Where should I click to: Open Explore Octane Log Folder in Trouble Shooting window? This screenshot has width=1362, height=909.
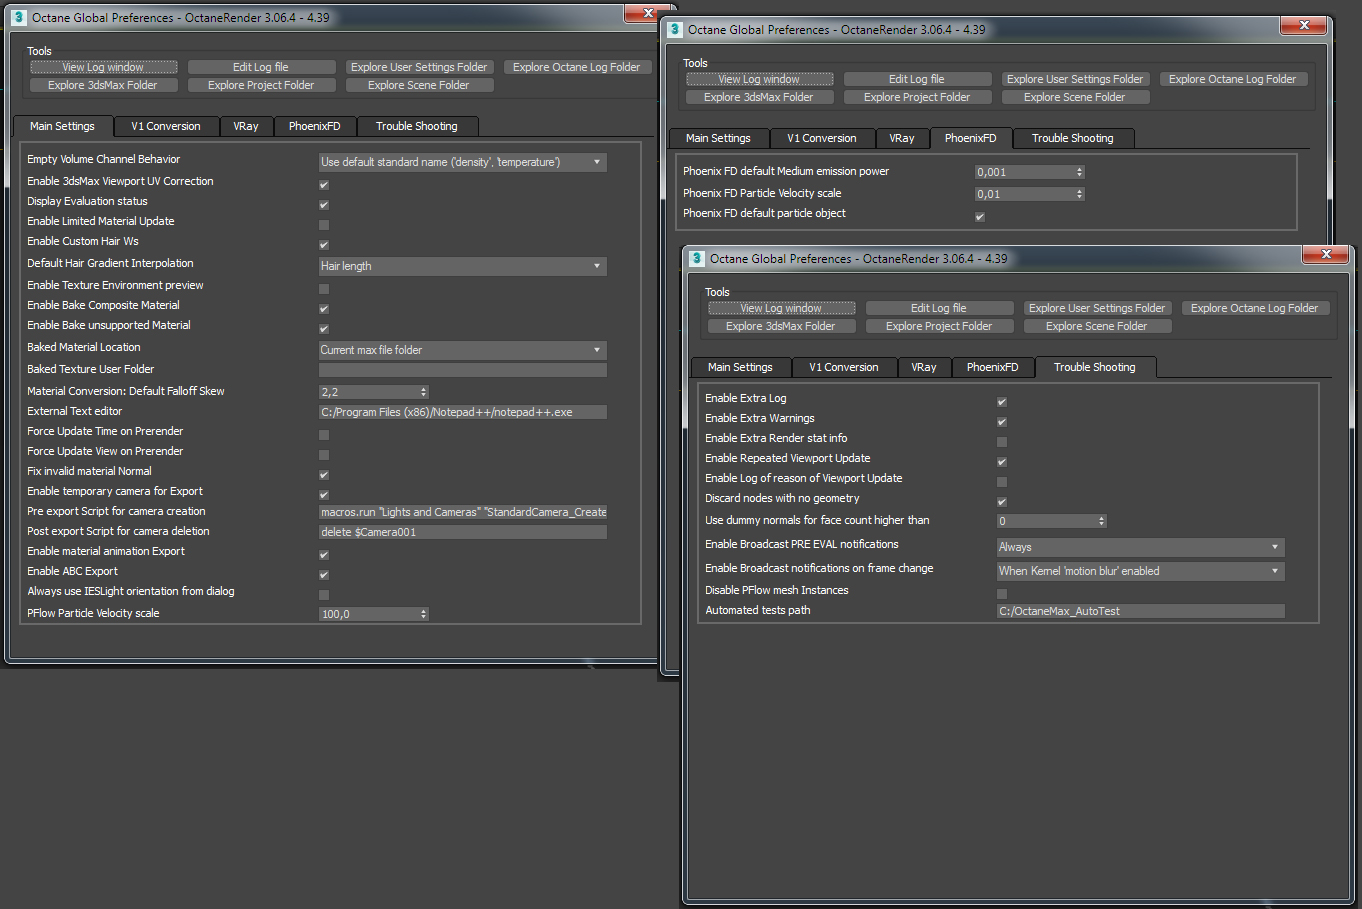point(1255,308)
